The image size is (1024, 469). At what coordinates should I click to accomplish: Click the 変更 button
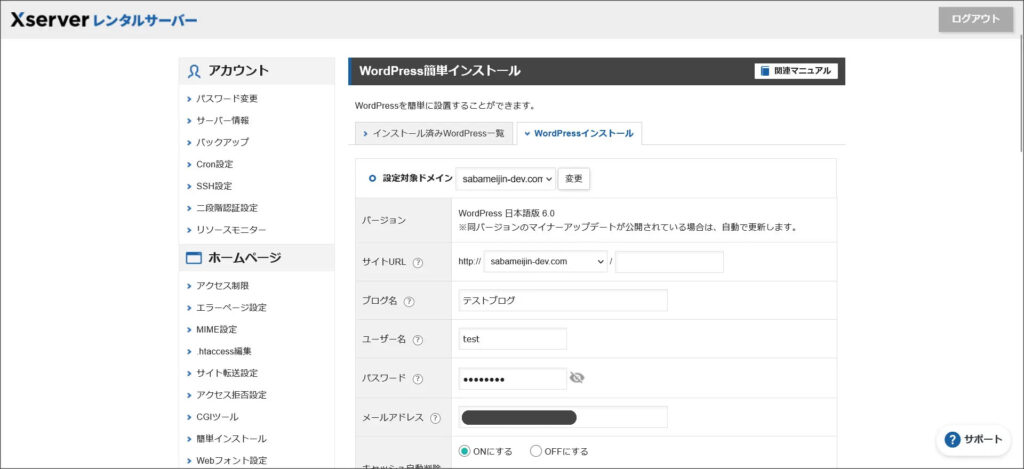(574, 178)
